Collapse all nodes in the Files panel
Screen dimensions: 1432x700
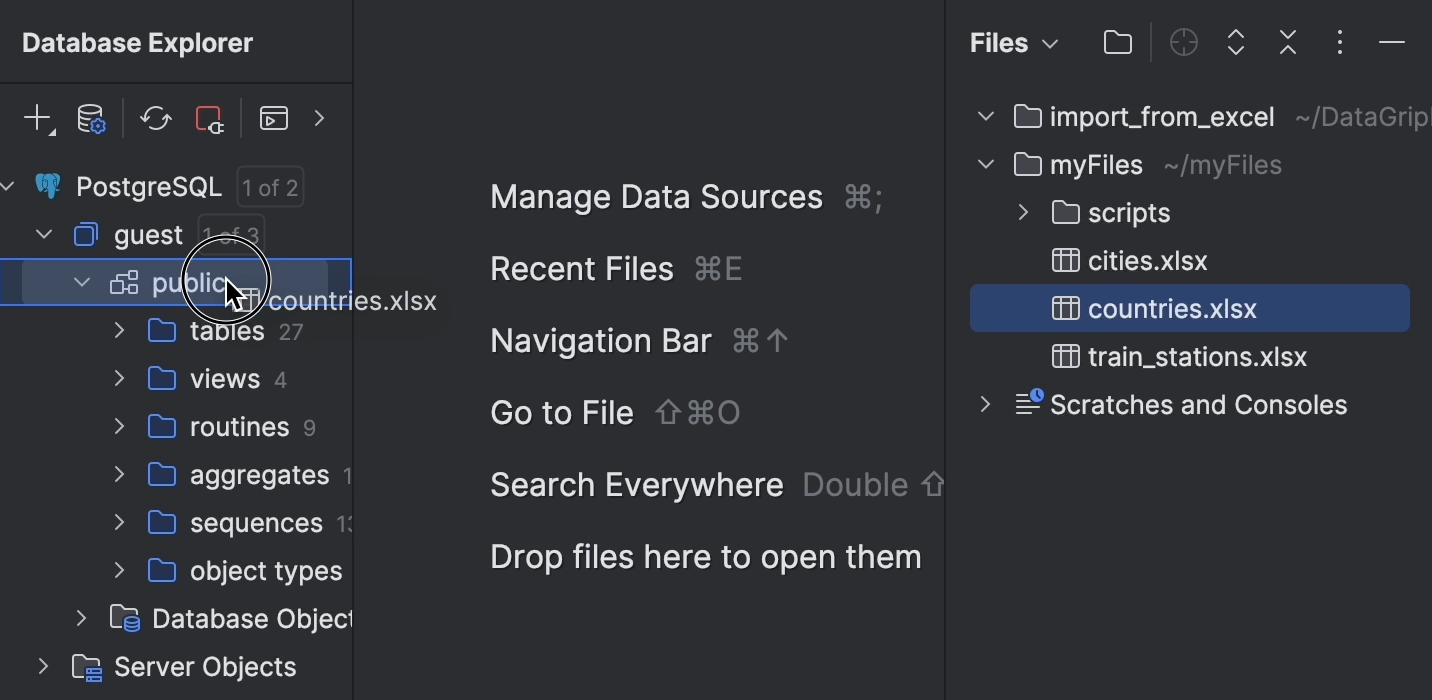coord(1287,42)
